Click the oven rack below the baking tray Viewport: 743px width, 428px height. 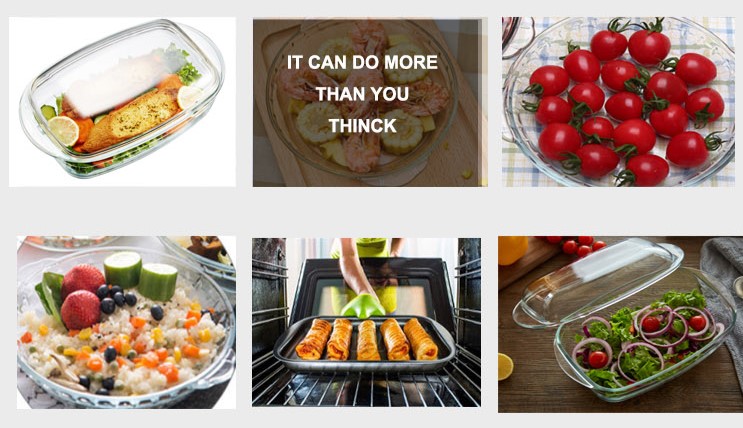pos(366,388)
